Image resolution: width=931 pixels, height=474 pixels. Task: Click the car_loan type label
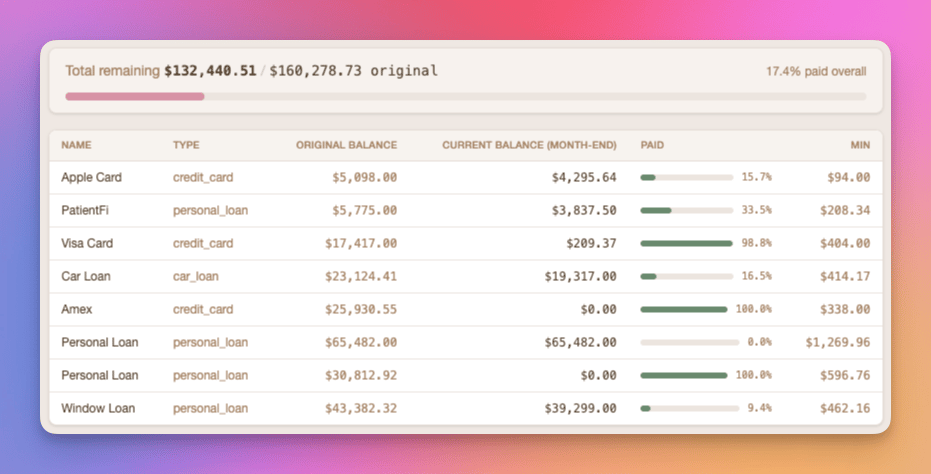click(x=195, y=276)
